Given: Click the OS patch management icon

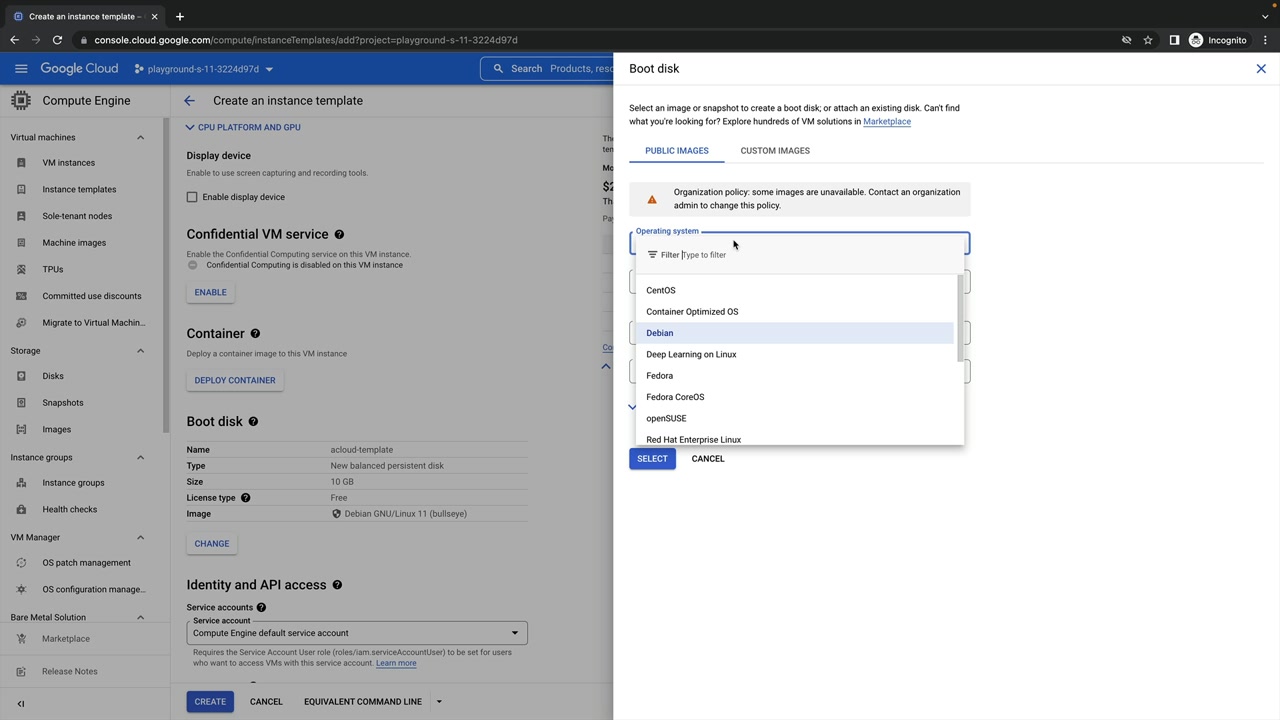Looking at the screenshot, I should tap(21, 563).
